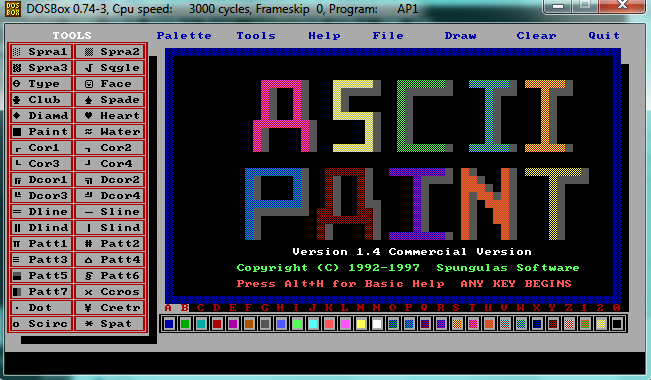Click the ASCII Paint splash canvas
The height and width of the screenshot is (380, 651).
[x=393, y=177]
